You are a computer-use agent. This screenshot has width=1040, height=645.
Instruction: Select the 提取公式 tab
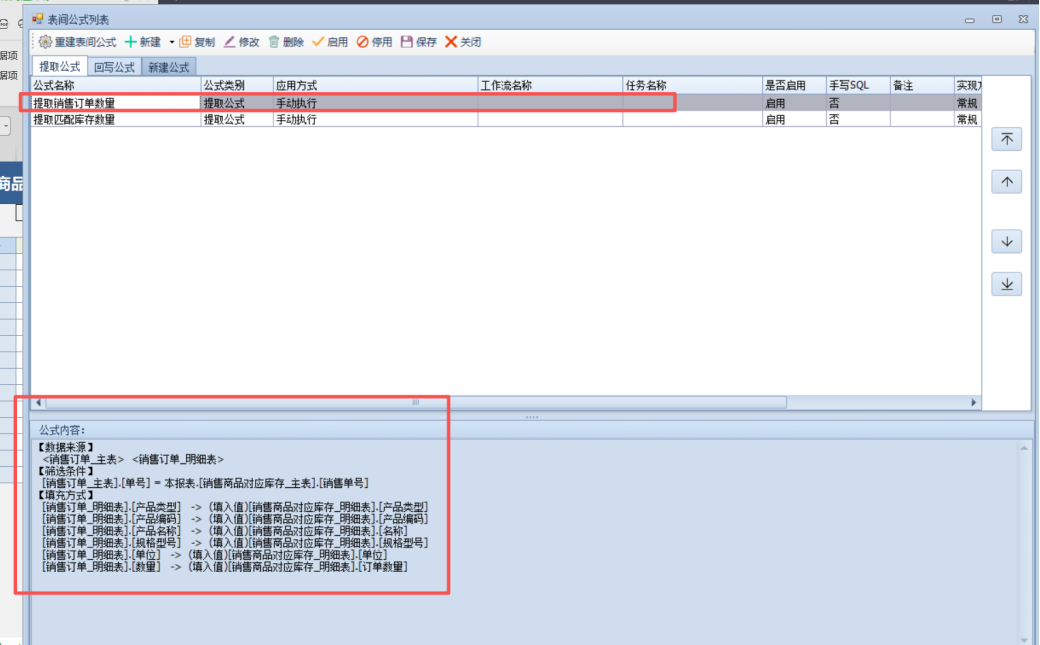[59, 67]
